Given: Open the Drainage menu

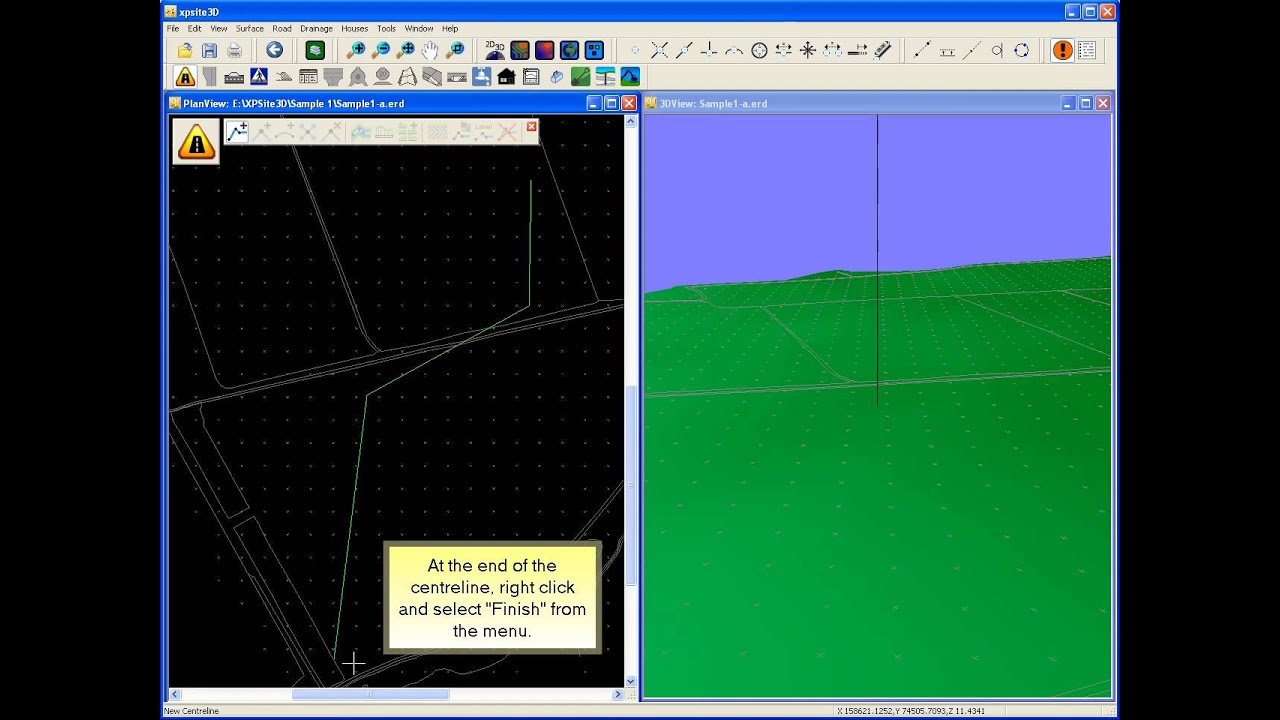Looking at the screenshot, I should tap(317, 29).
